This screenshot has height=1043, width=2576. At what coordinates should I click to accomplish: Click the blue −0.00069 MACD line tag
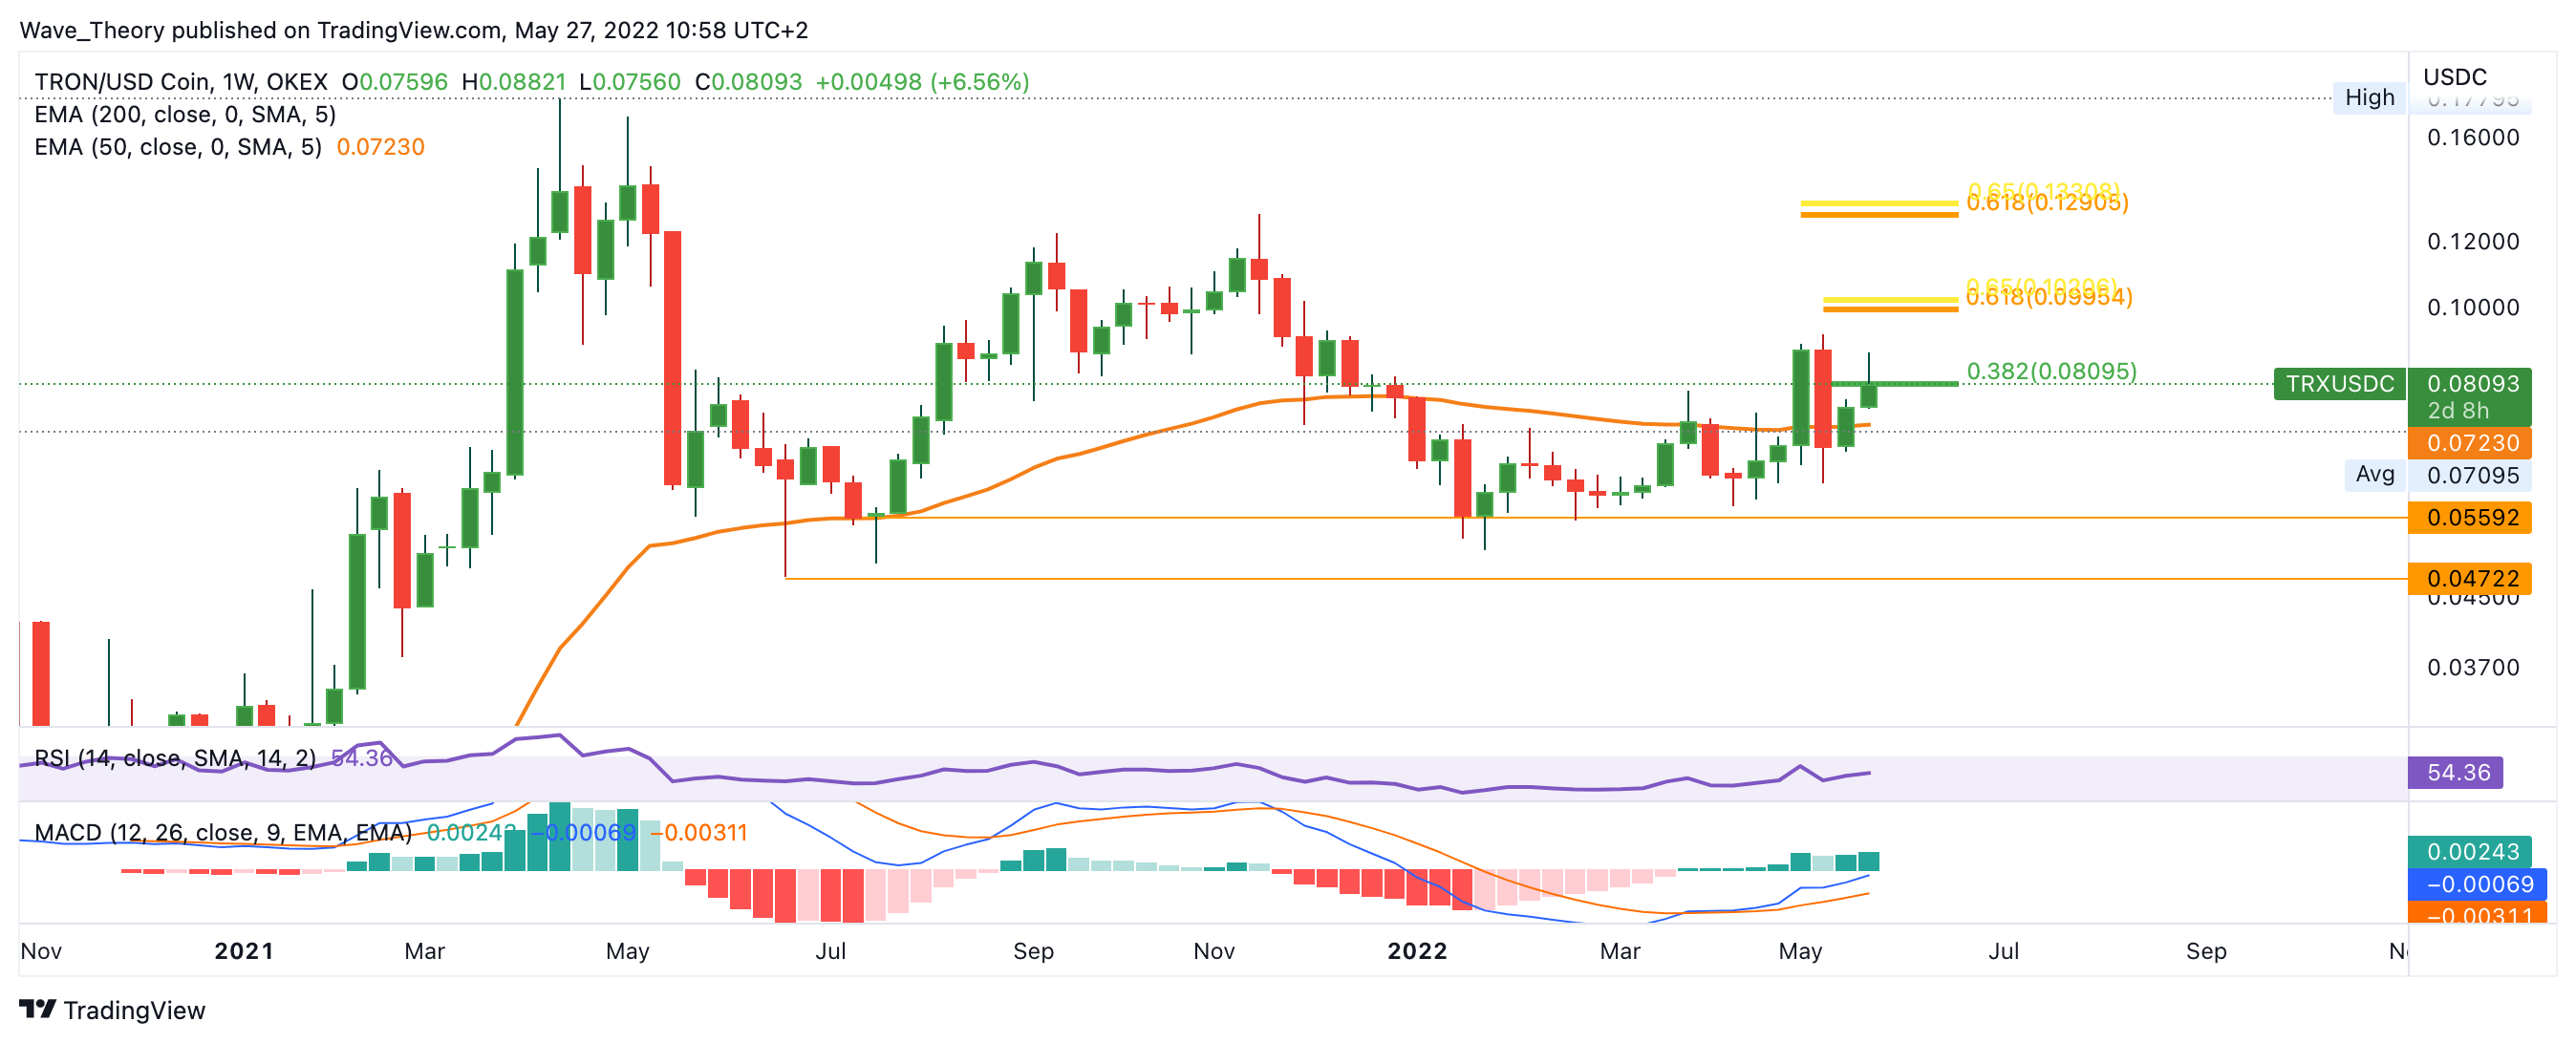pyautogui.click(x=2478, y=884)
